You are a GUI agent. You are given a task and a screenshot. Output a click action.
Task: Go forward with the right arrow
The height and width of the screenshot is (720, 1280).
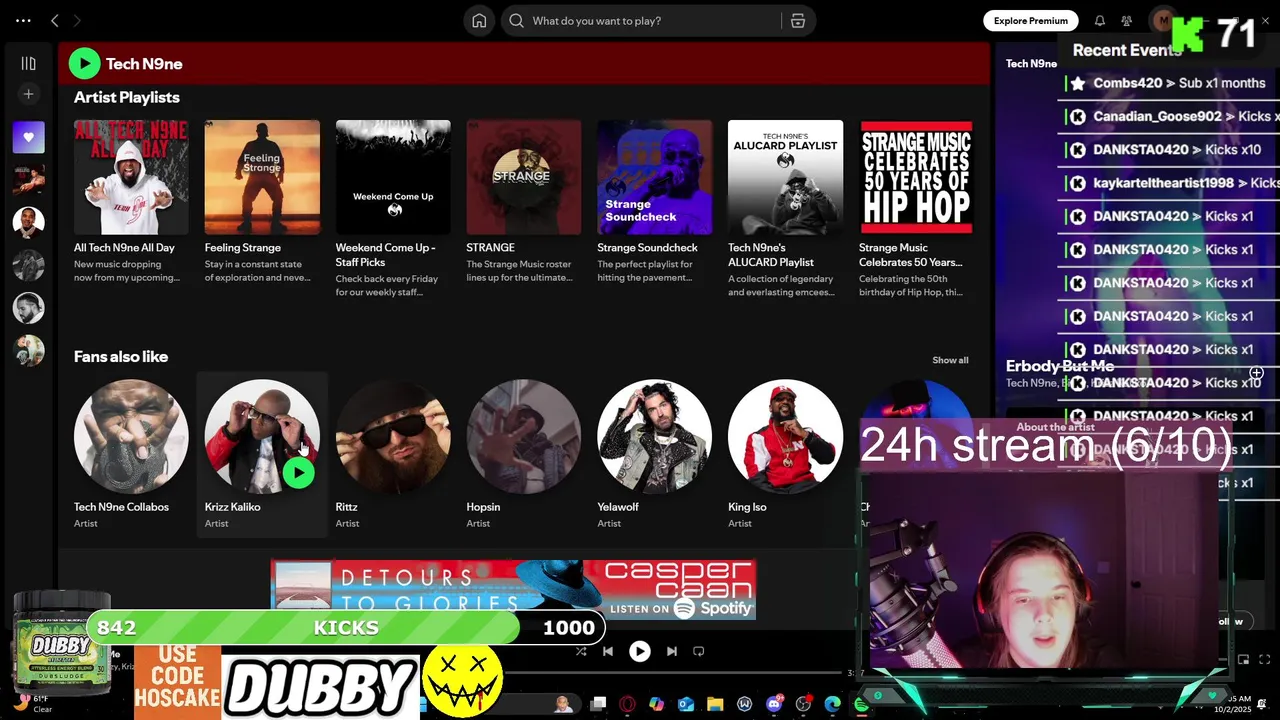coord(77,20)
